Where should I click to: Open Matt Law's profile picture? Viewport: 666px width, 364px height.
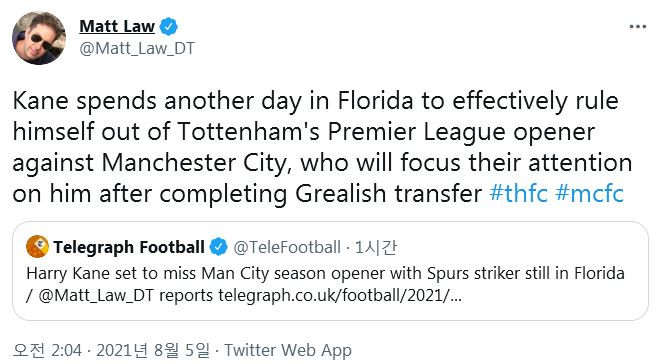click(x=39, y=38)
